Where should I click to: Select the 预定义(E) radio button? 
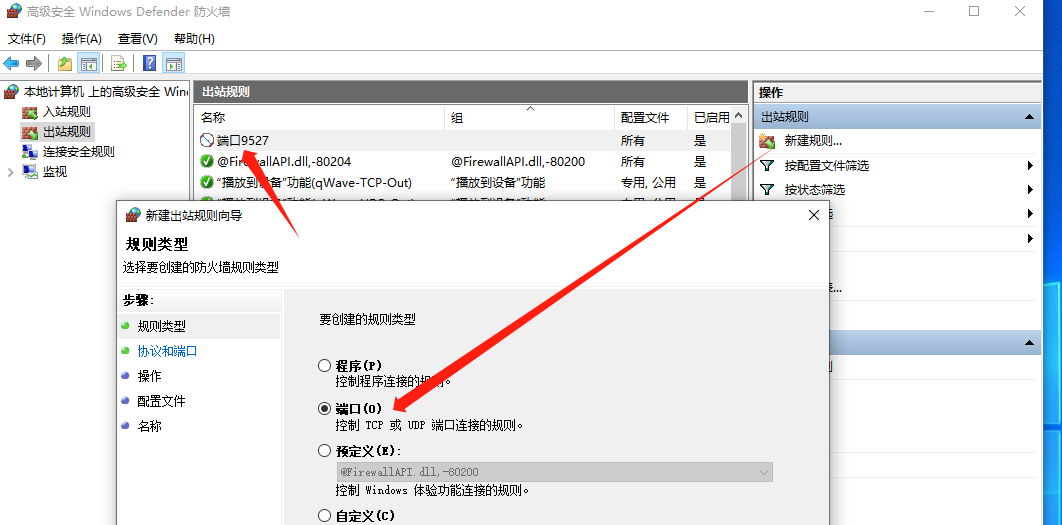(324, 450)
